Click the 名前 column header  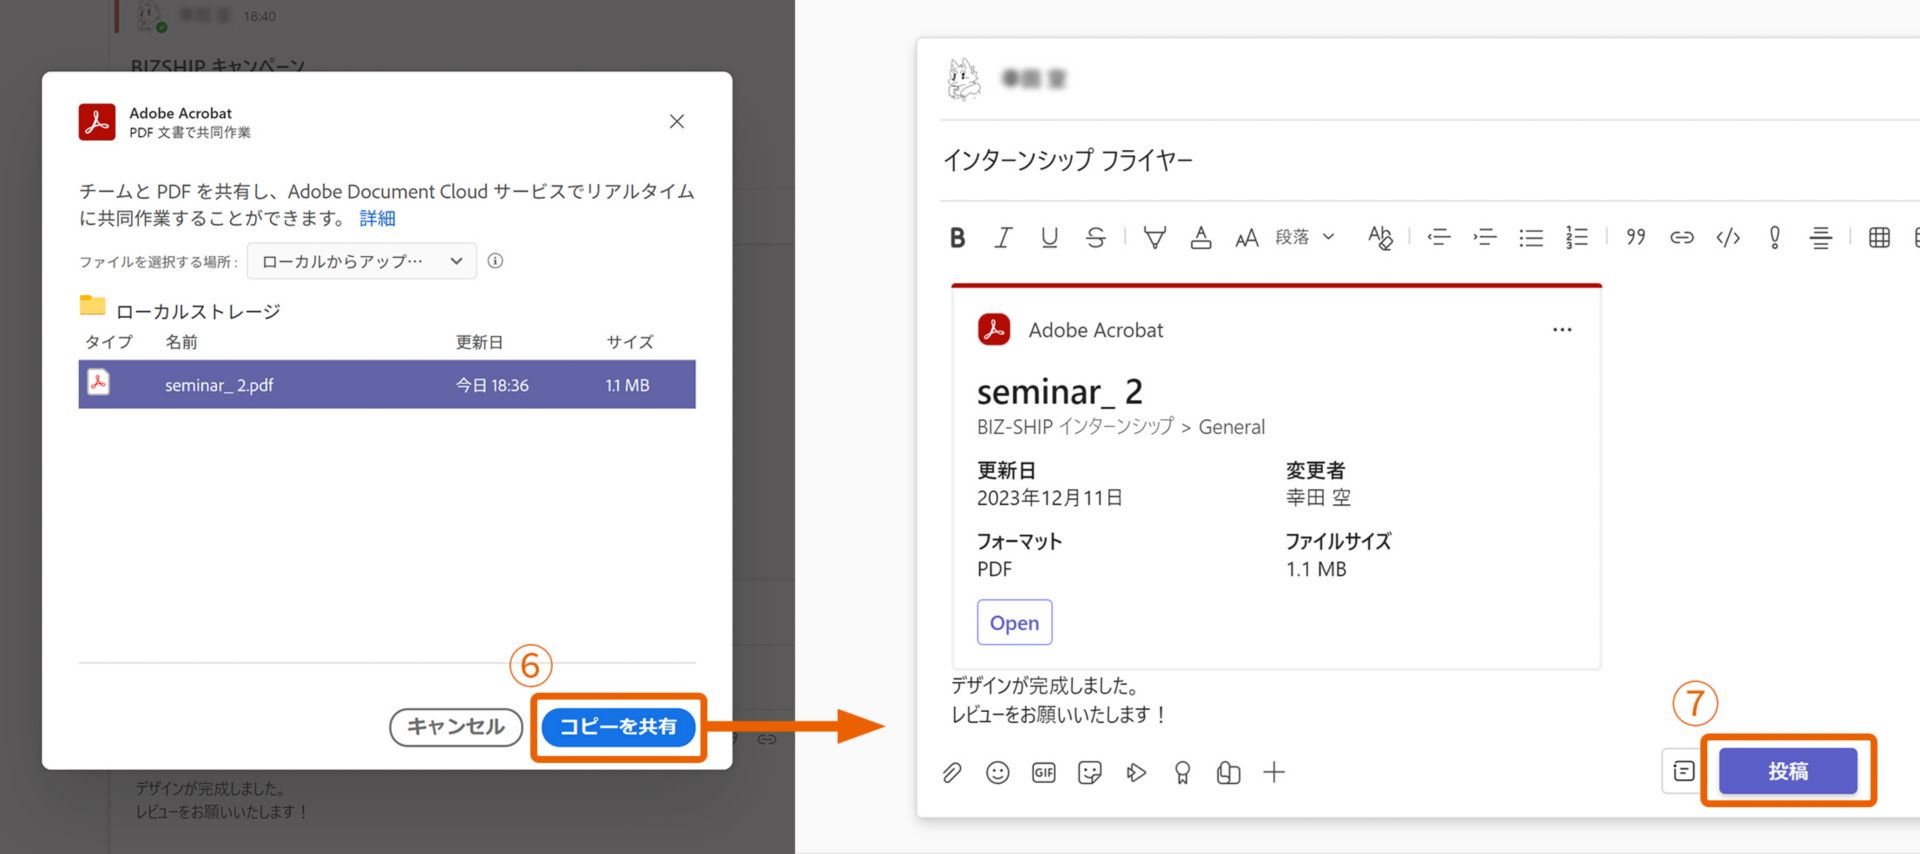pyautogui.click(x=181, y=342)
